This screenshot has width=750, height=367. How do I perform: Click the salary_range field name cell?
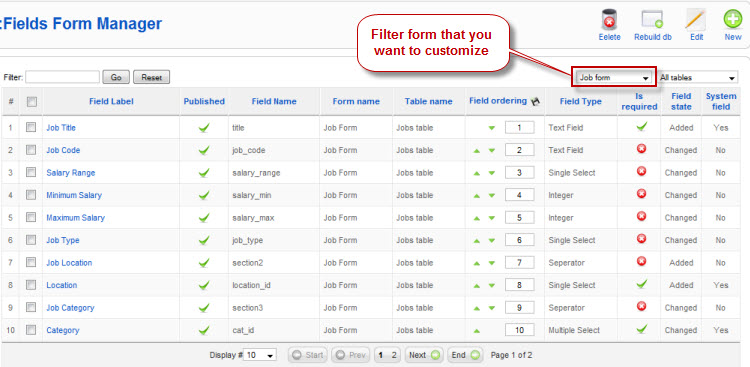[x=256, y=173]
